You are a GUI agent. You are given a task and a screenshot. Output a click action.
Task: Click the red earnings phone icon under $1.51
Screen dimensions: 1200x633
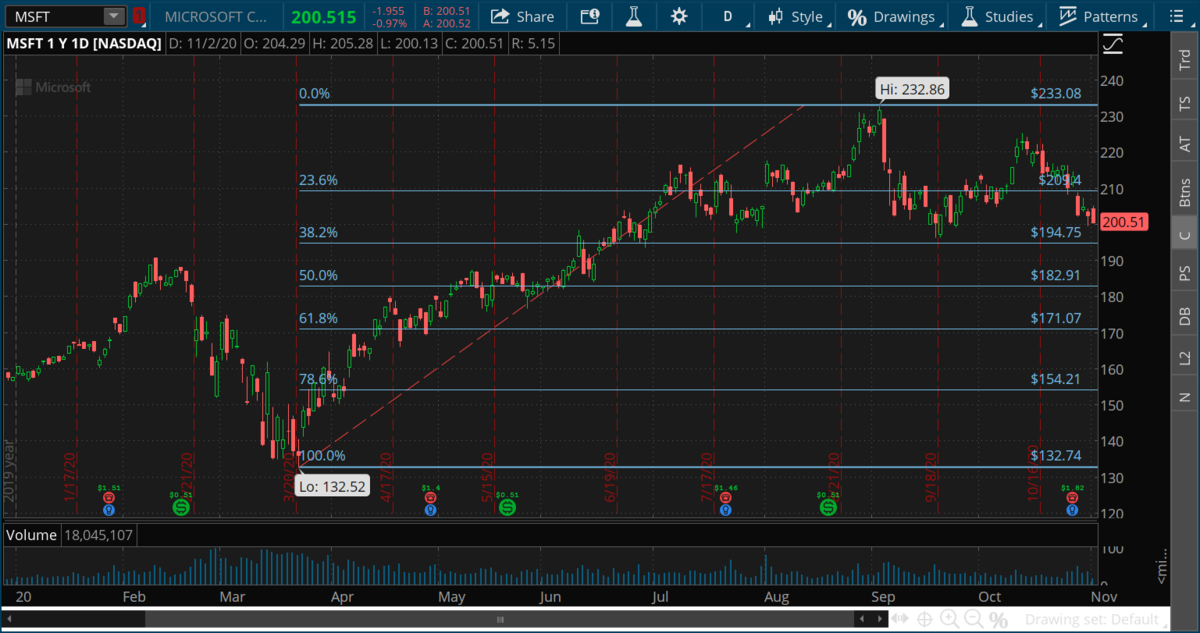(x=107, y=497)
